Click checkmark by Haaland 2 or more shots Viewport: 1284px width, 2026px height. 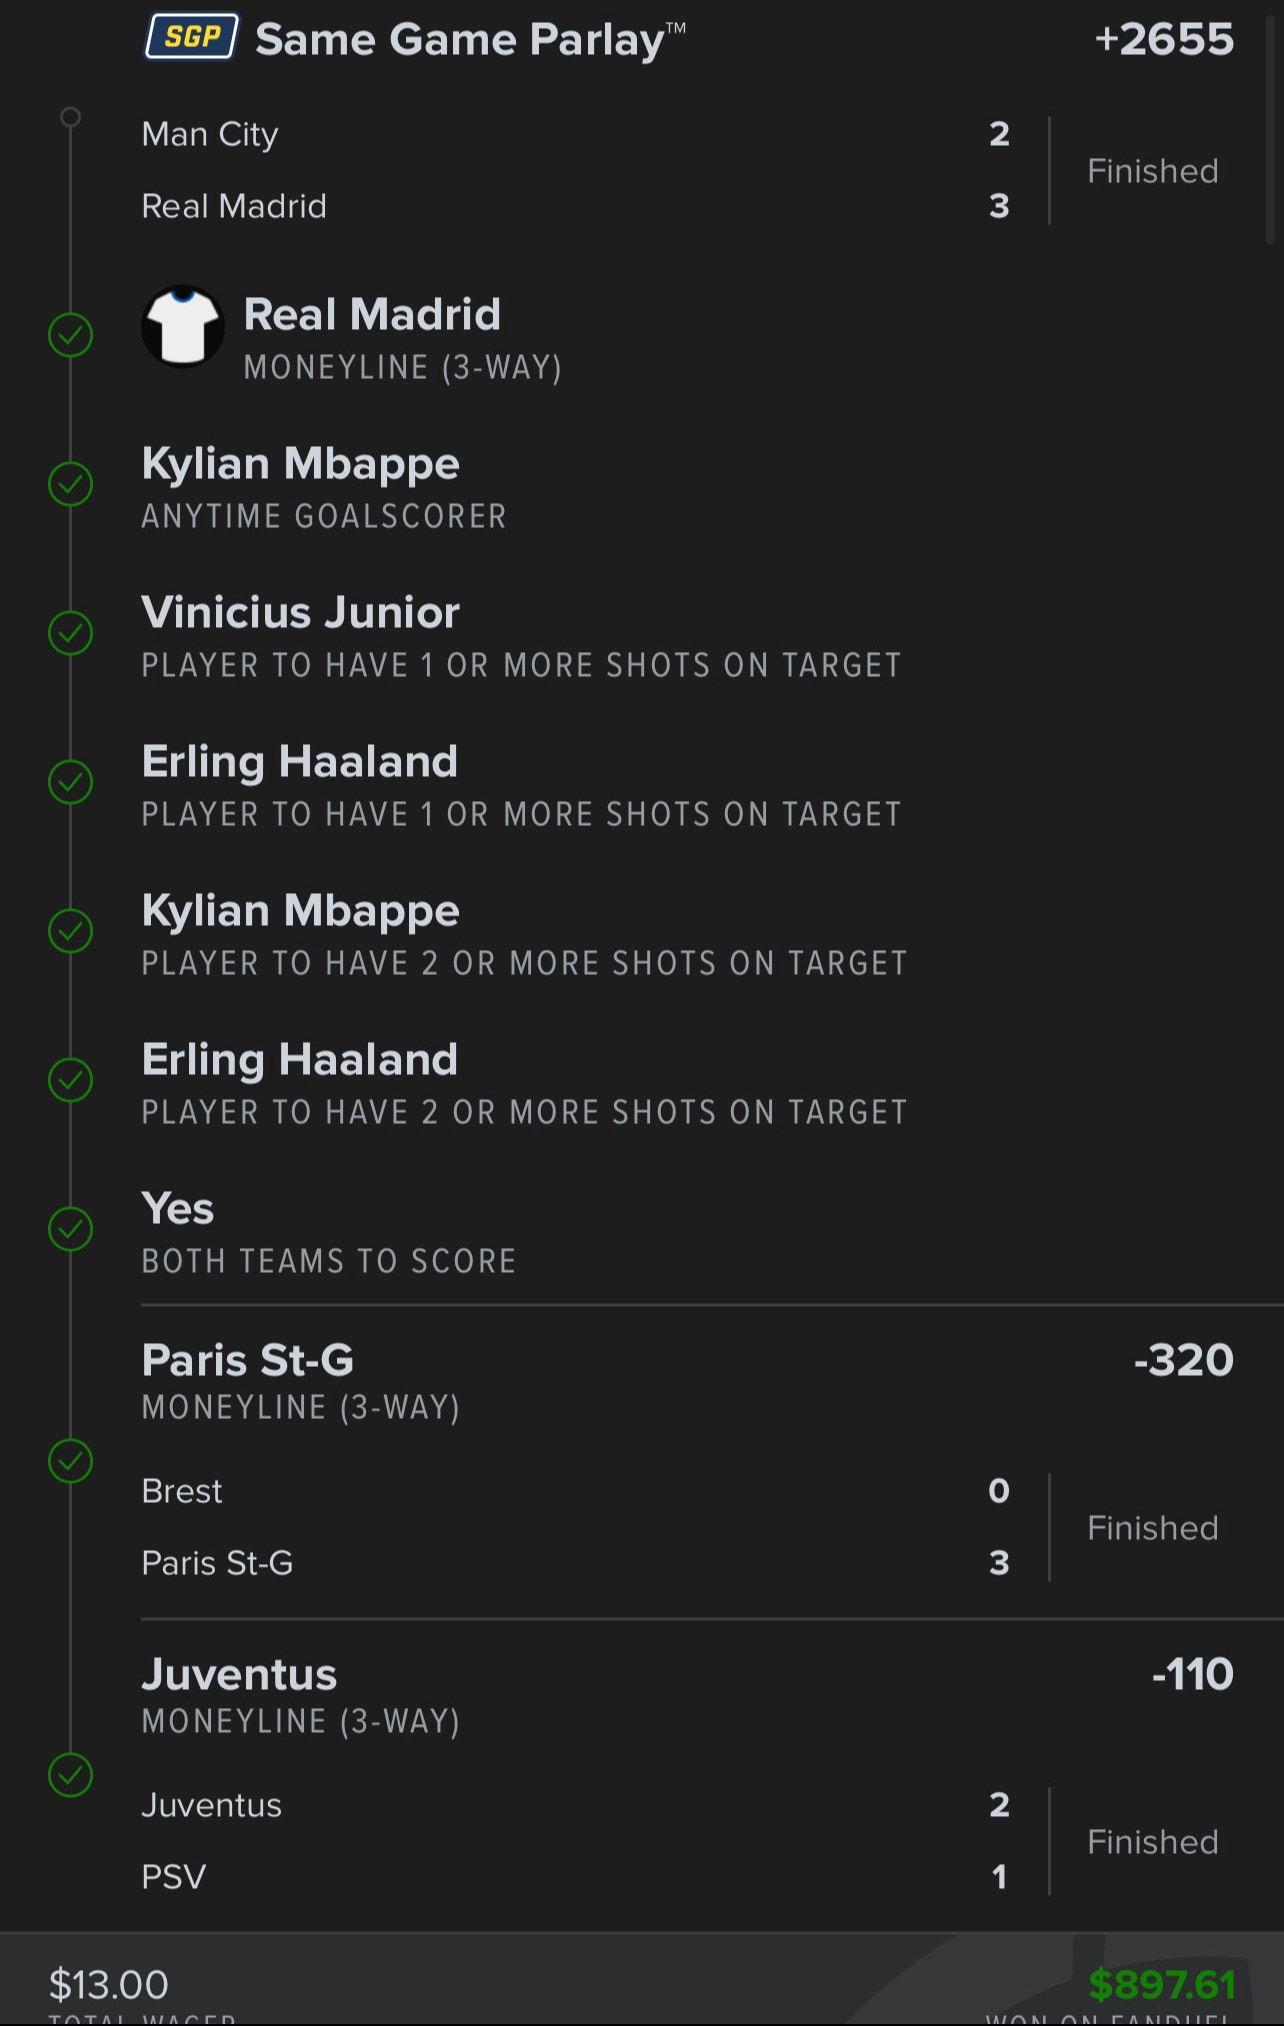(70, 1080)
